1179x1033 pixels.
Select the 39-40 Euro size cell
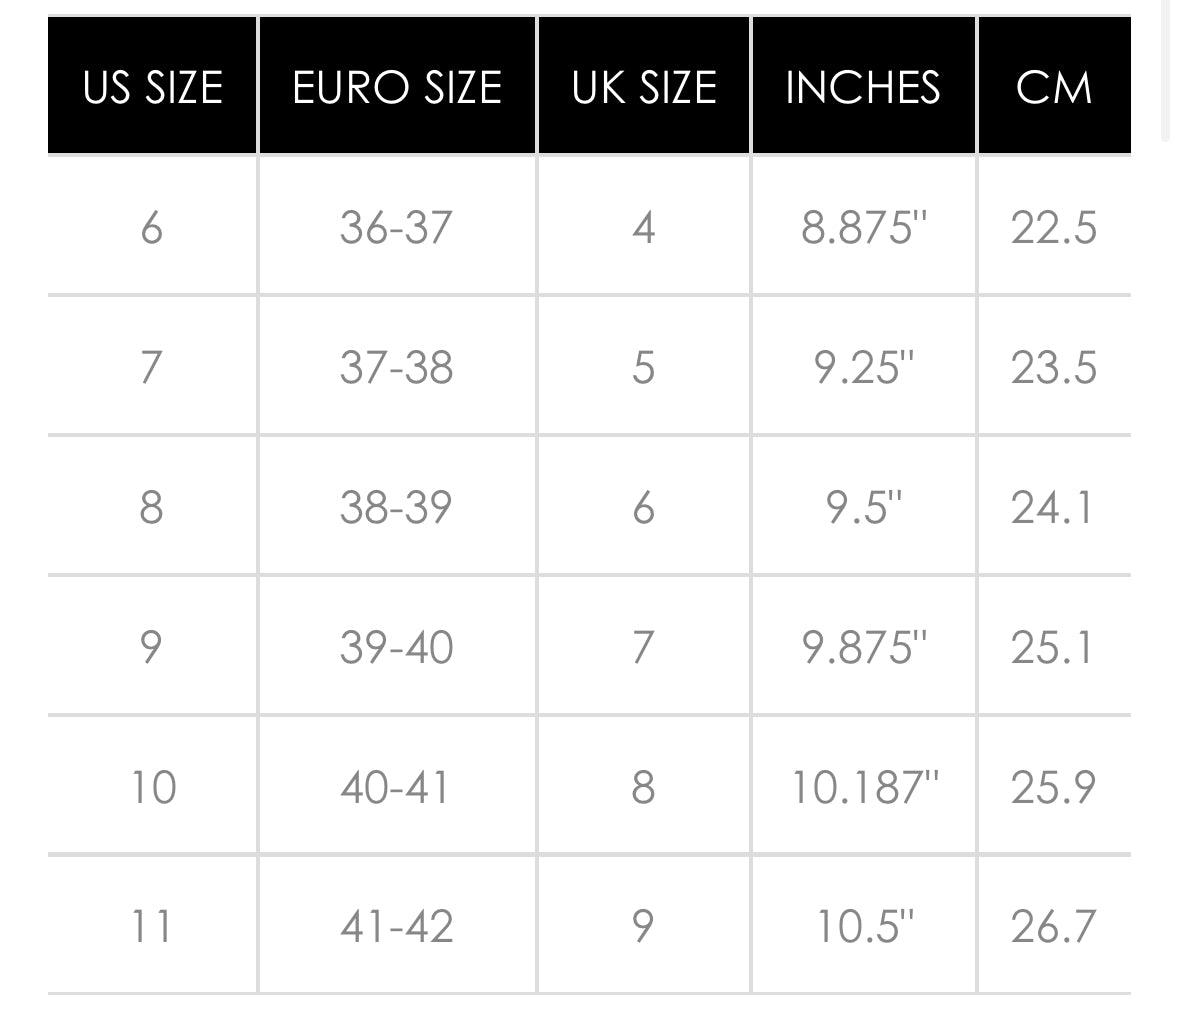click(396, 648)
